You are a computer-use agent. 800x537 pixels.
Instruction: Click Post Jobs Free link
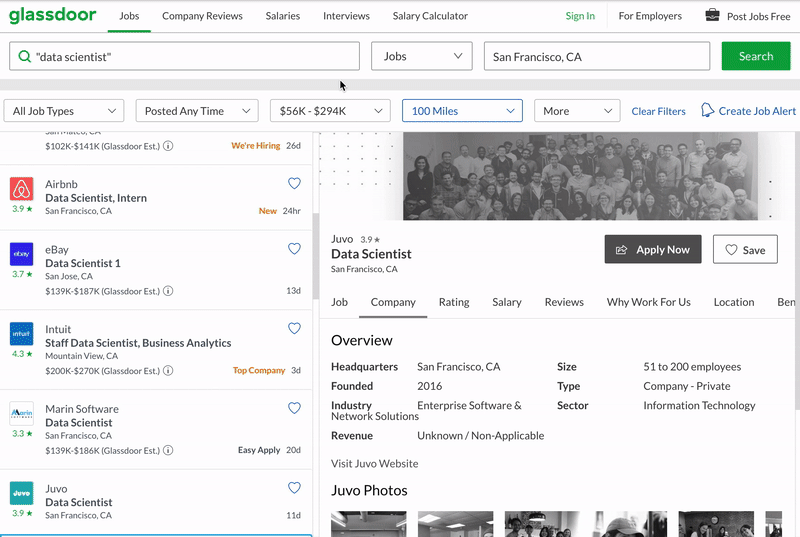tap(758, 16)
